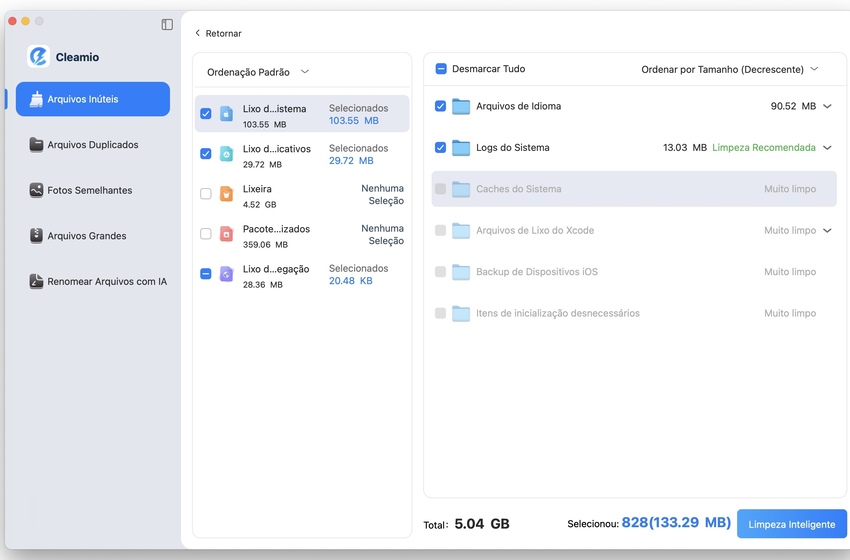Click the total 5.04 GB value
Image resolution: width=850 pixels, height=560 pixels.
coord(482,524)
